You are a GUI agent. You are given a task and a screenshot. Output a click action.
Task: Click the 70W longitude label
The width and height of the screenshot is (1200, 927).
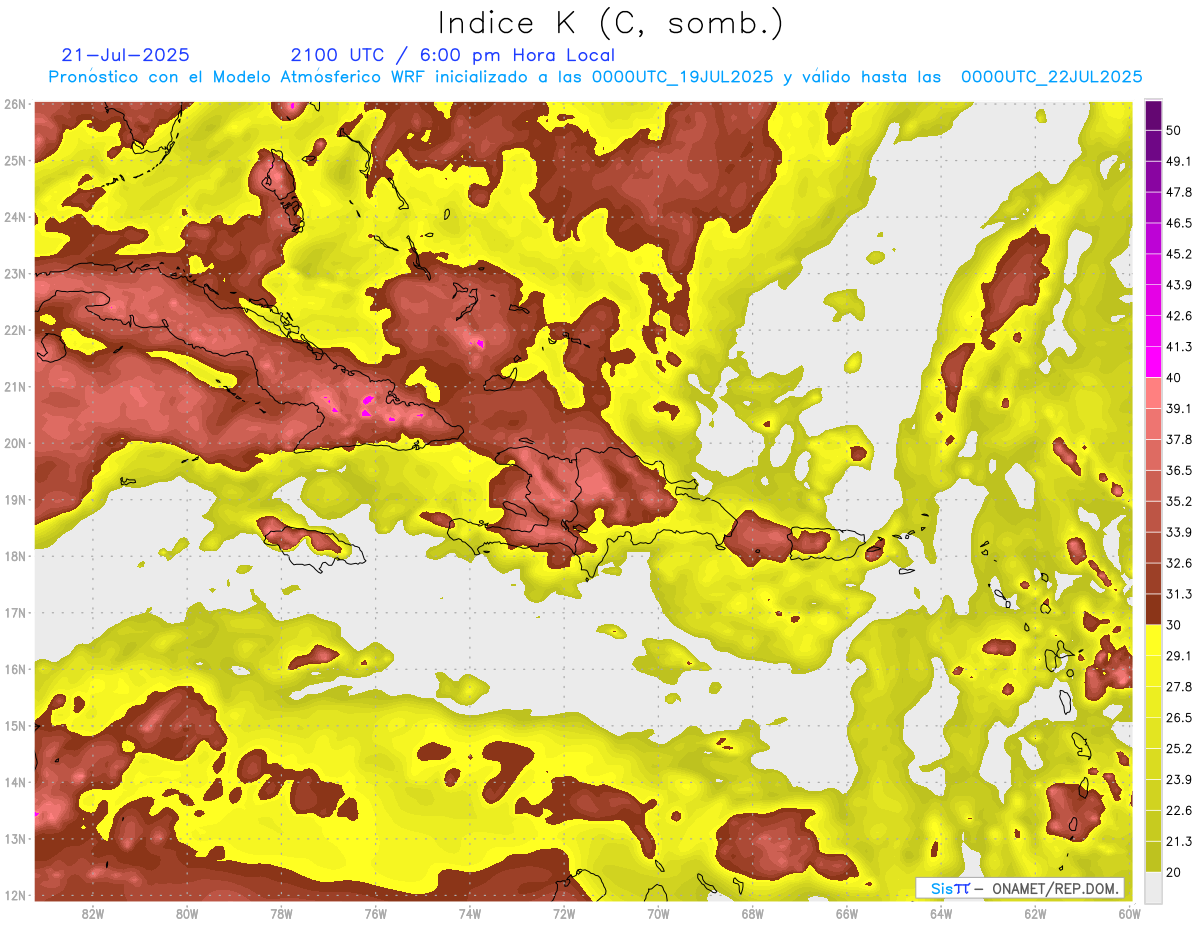(658, 914)
